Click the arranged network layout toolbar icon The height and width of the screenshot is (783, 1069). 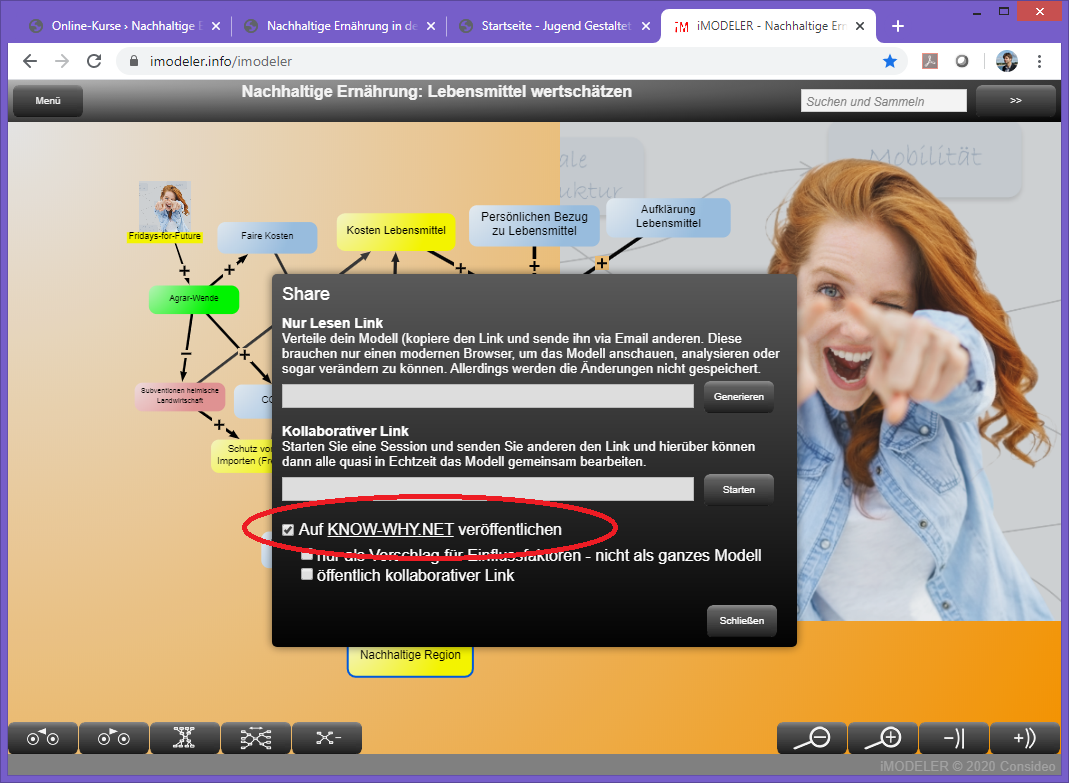click(x=256, y=738)
